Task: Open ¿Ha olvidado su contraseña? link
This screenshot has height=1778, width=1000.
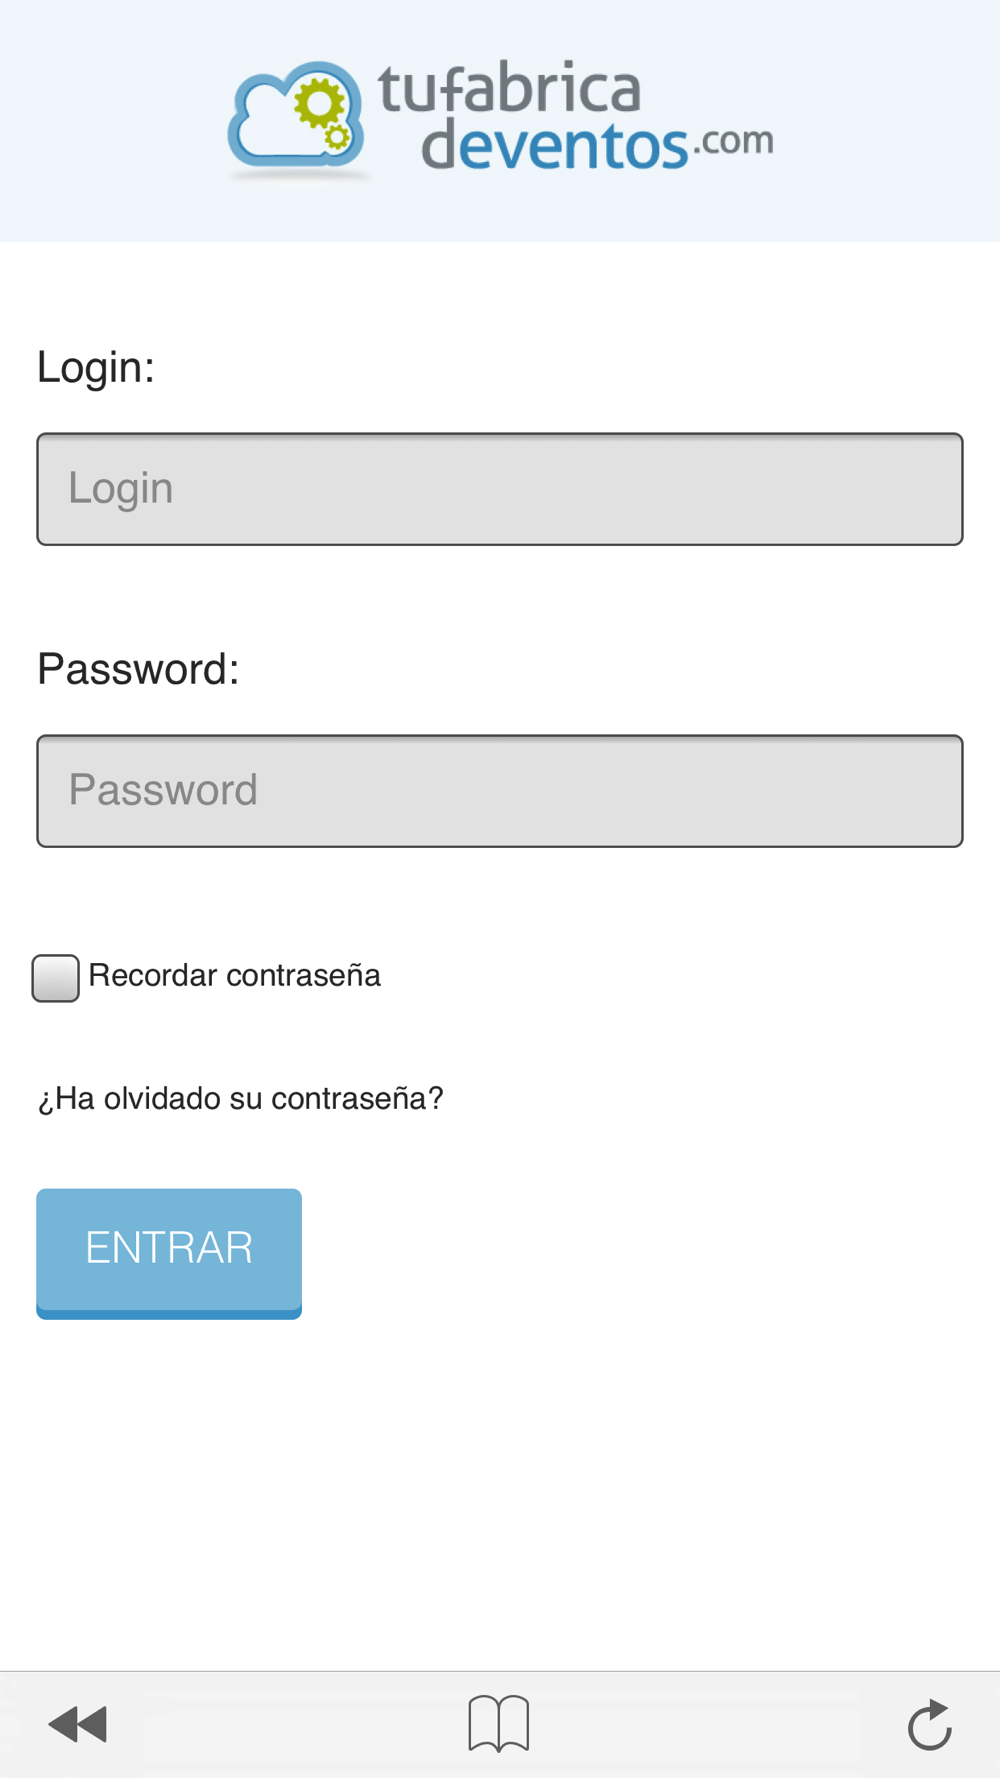Action: pyautogui.click(x=240, y=1098)
